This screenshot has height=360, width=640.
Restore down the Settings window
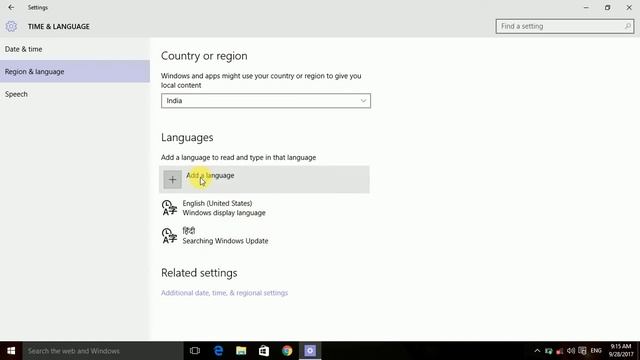608,7
